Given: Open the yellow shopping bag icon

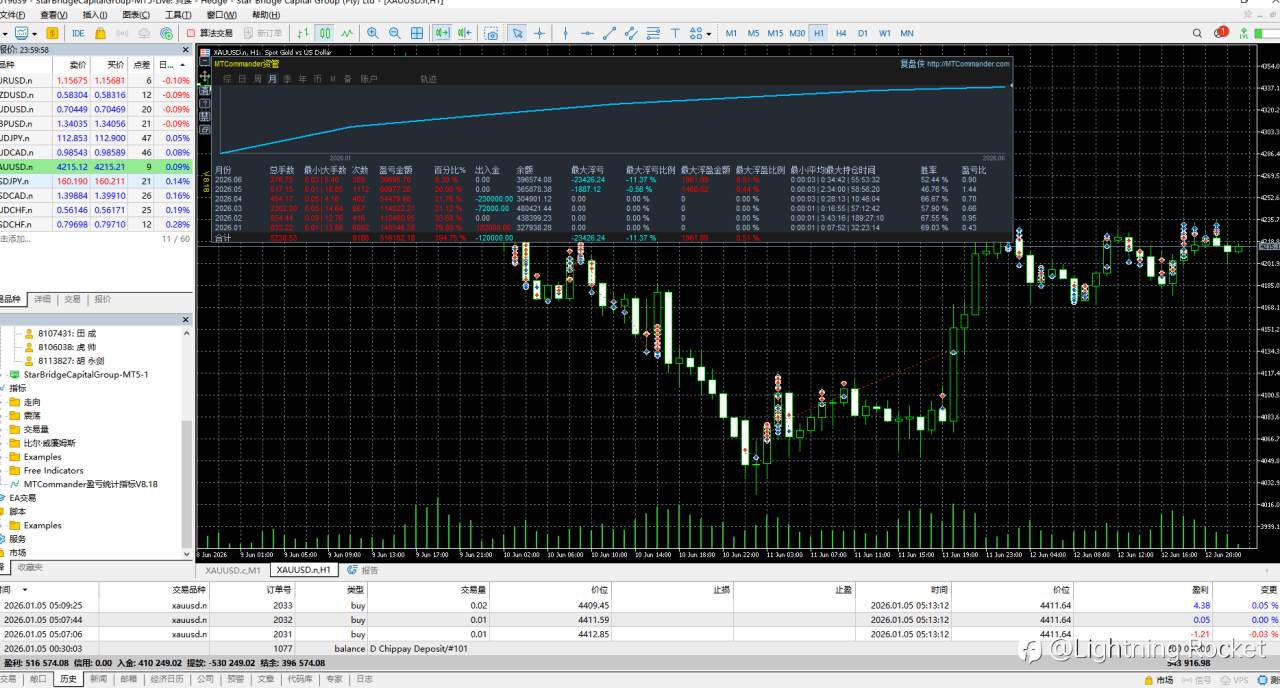Looking at the screenshot, I should click(x=100, y=33).
